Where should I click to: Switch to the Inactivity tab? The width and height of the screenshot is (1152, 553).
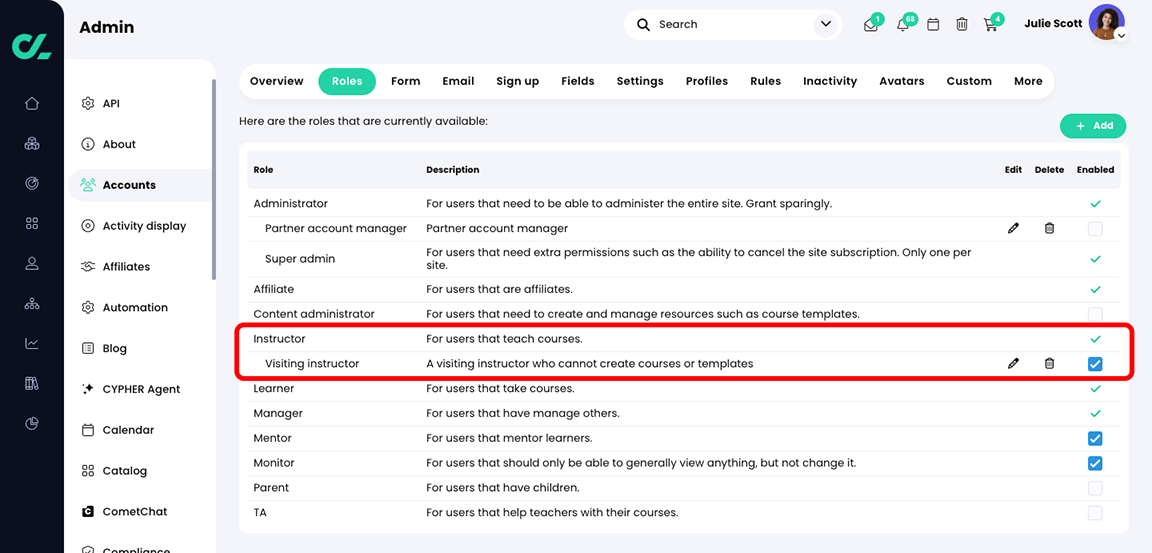point(830,82)
